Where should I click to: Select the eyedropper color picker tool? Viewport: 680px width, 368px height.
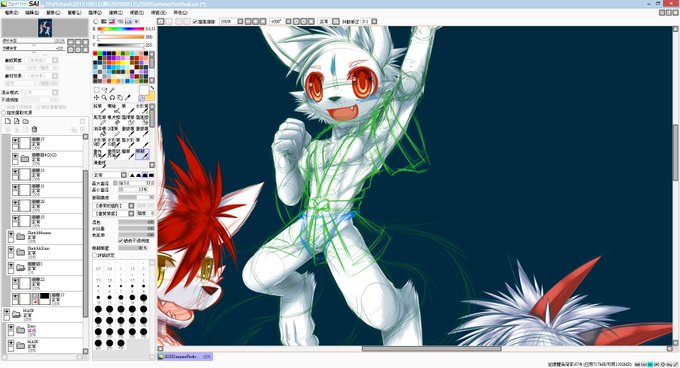coord(128,98)
